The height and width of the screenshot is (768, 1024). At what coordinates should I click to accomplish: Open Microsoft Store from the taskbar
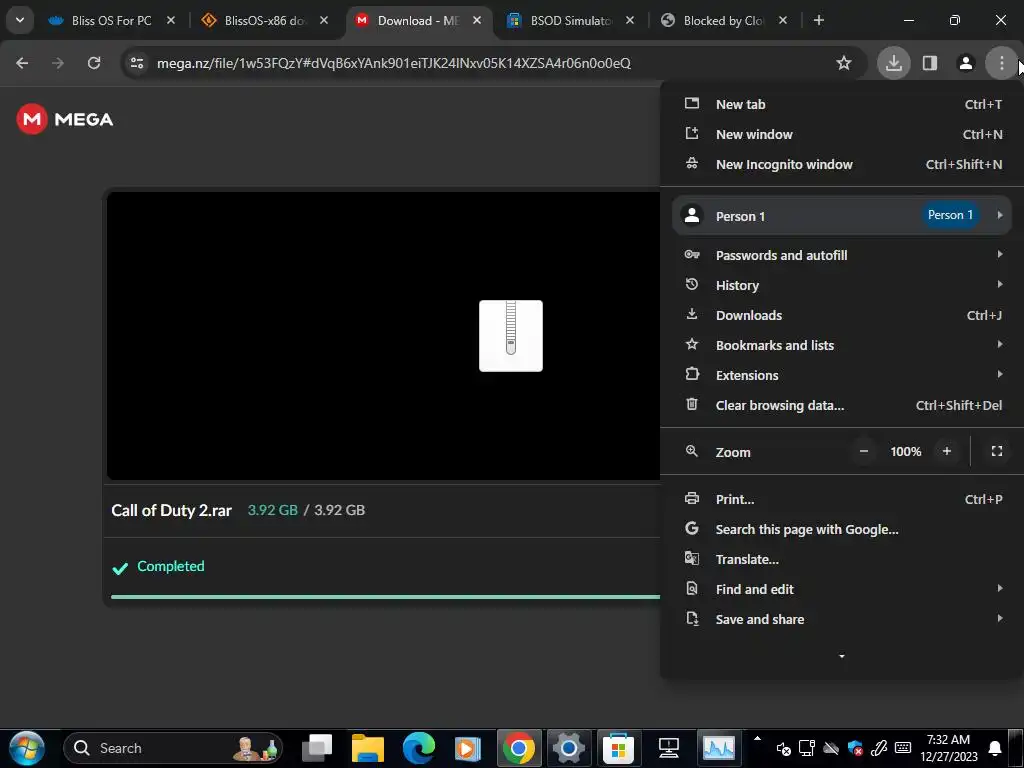(x=618, y=748)
